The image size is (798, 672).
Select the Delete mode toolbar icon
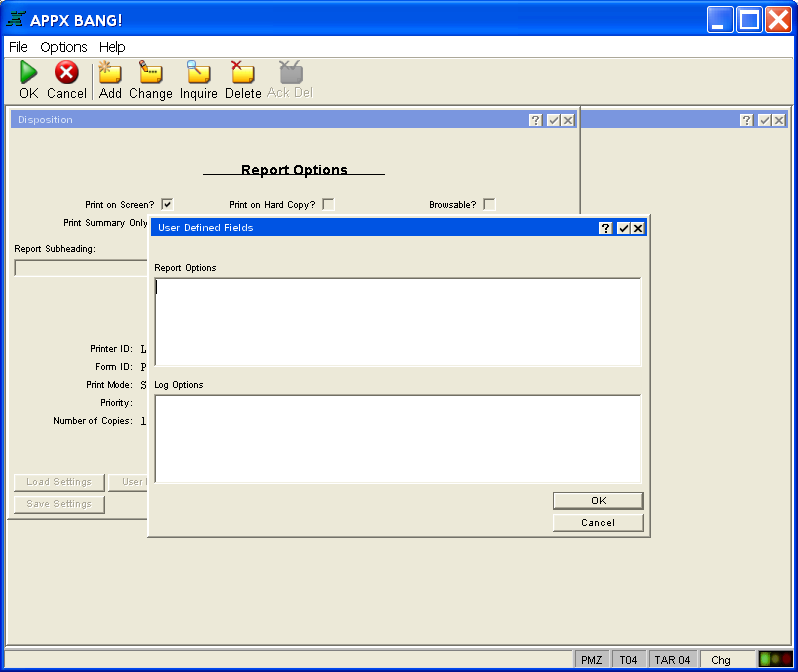click(x=242, y=73)
